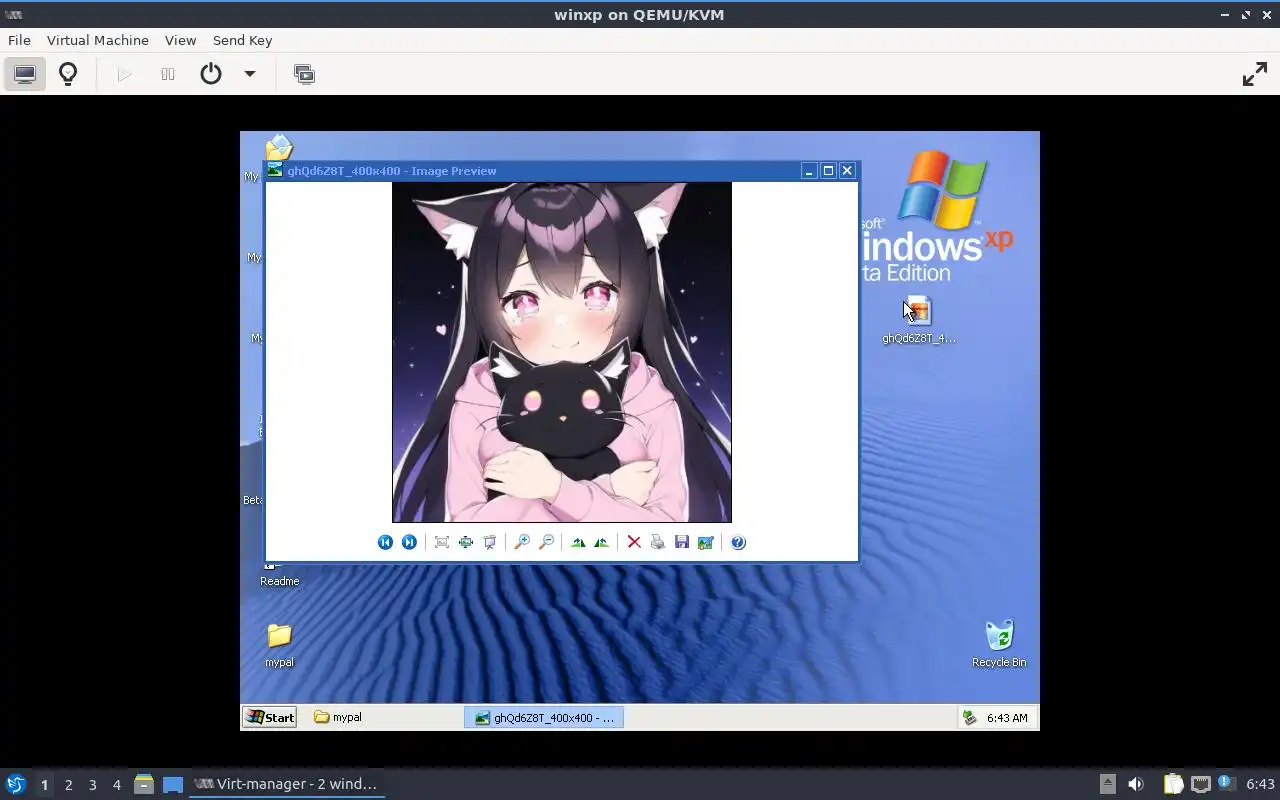Switch to workspace 1
The height and width of the screenshot is (800, 1280).
(44, 785)
